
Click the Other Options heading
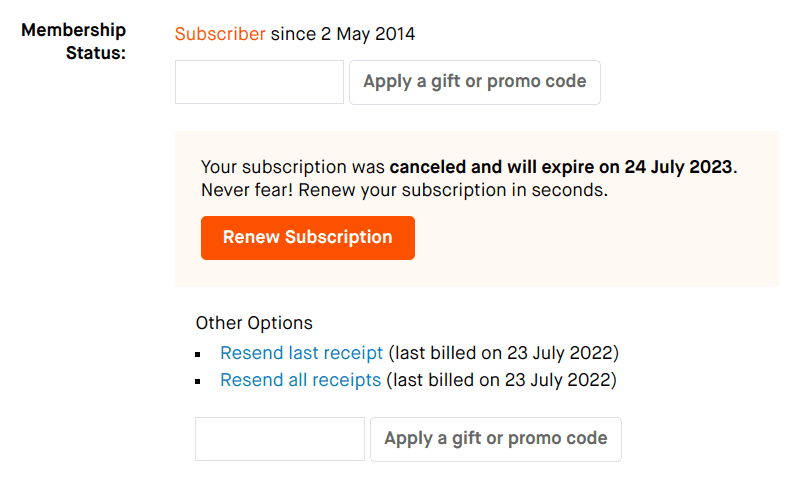click(x=254, y=323)
